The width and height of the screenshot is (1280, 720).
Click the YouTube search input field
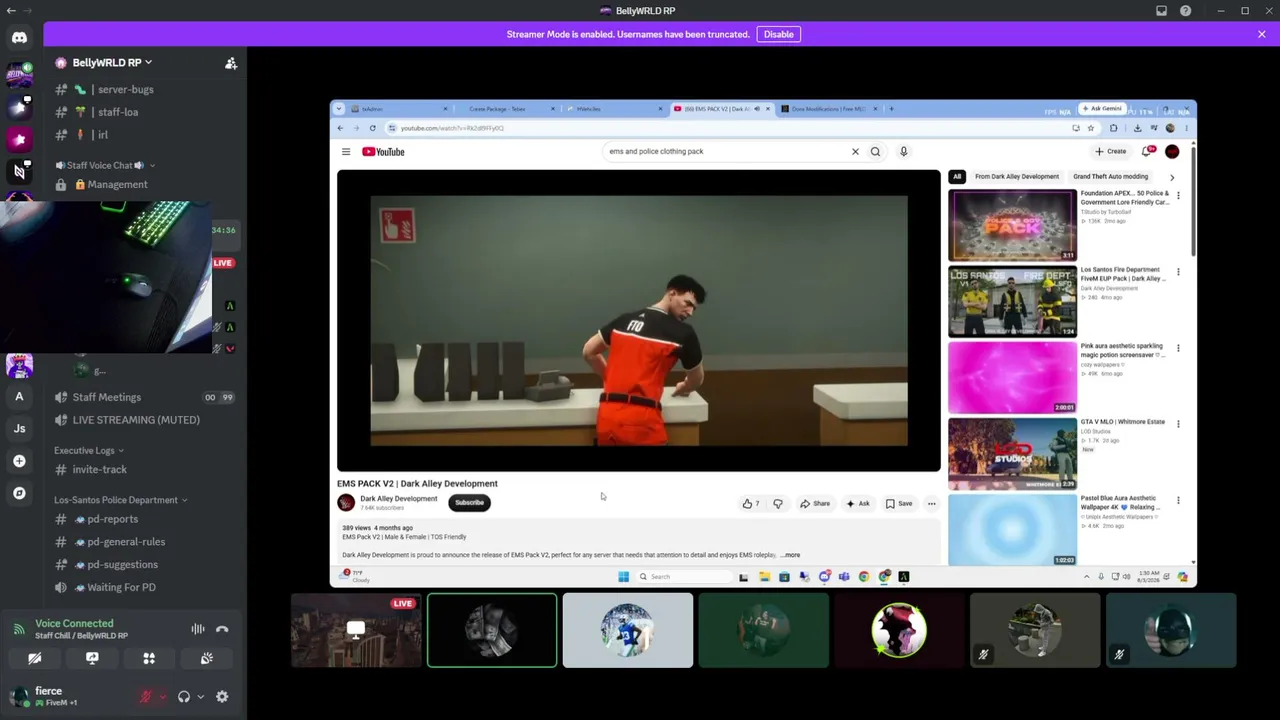[725, 152]
